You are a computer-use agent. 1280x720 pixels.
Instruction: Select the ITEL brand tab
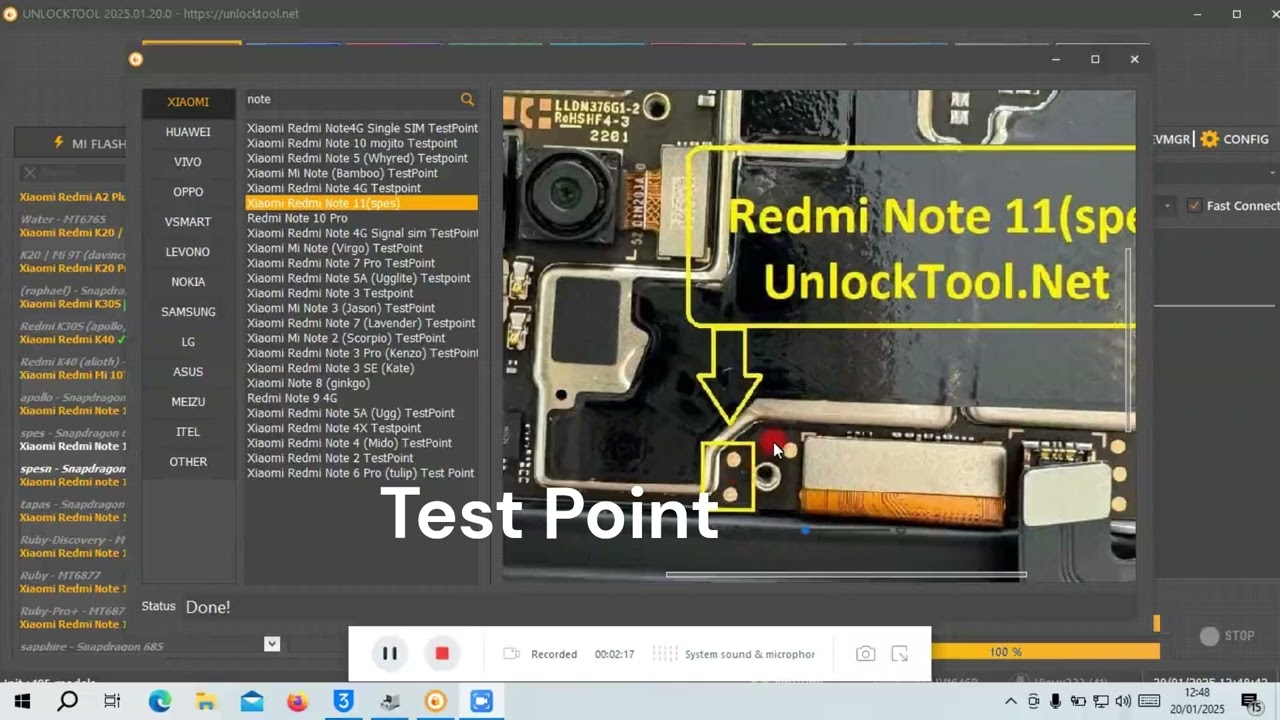pos(188,432)
